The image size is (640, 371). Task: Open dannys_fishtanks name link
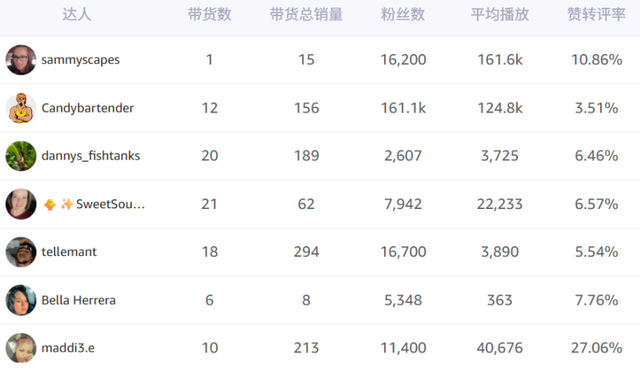click(91, 156)
